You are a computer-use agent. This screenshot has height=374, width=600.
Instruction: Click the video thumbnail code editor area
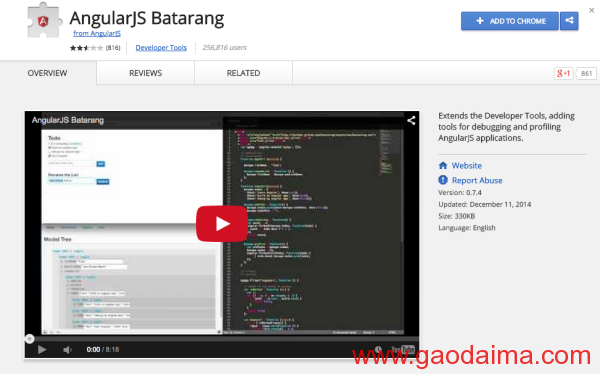pyautogui.click(x=313, y=226)
